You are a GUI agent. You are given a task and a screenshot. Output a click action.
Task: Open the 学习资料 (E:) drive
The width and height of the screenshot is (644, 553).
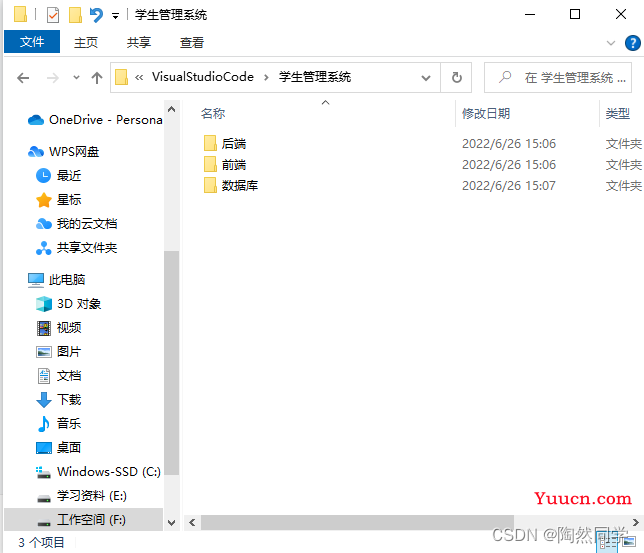click(x=81, y=496)
